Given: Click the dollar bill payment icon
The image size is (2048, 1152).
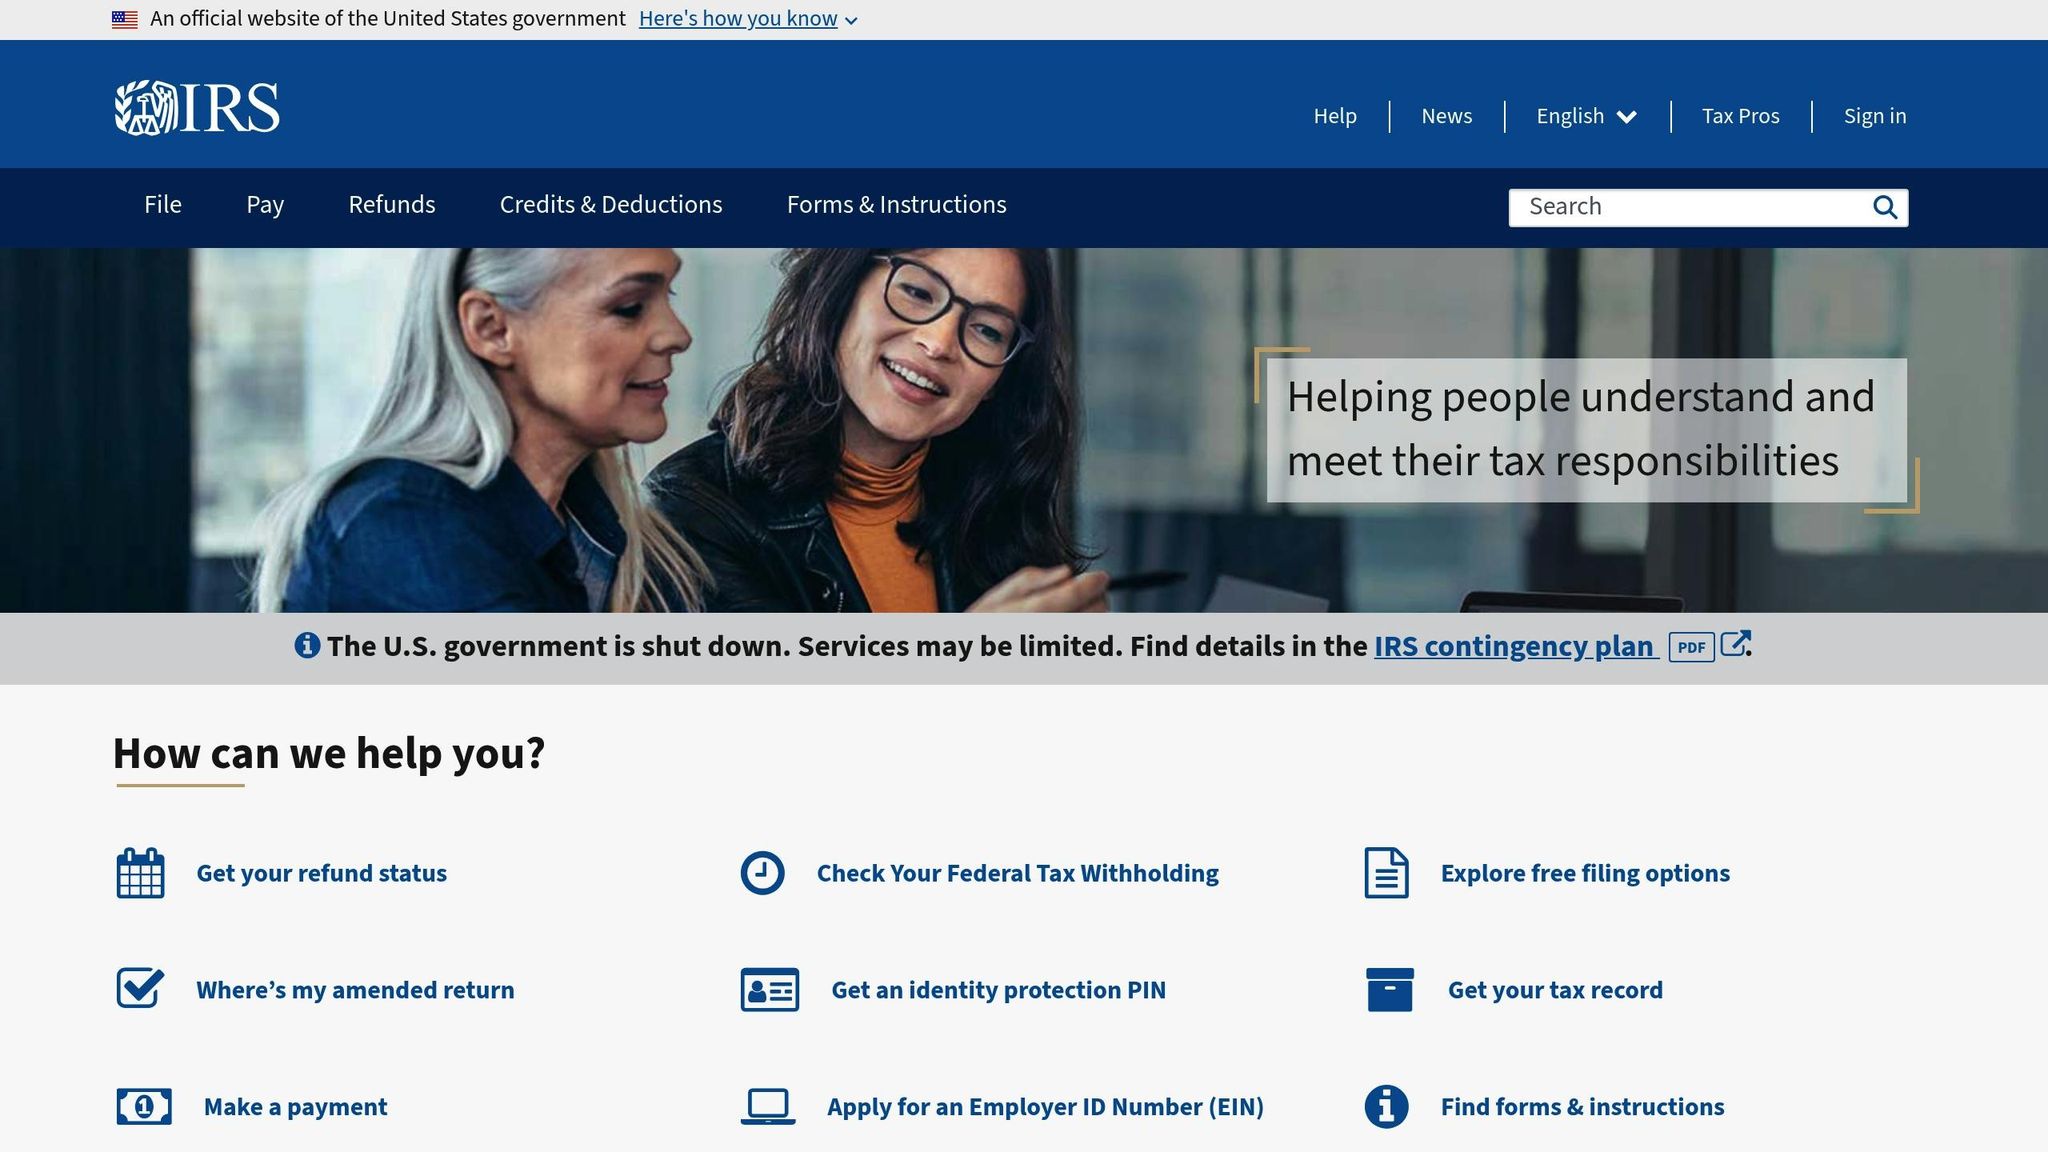Looking at the screenshot, I should pyautogui.click(x=144, y=1106).
